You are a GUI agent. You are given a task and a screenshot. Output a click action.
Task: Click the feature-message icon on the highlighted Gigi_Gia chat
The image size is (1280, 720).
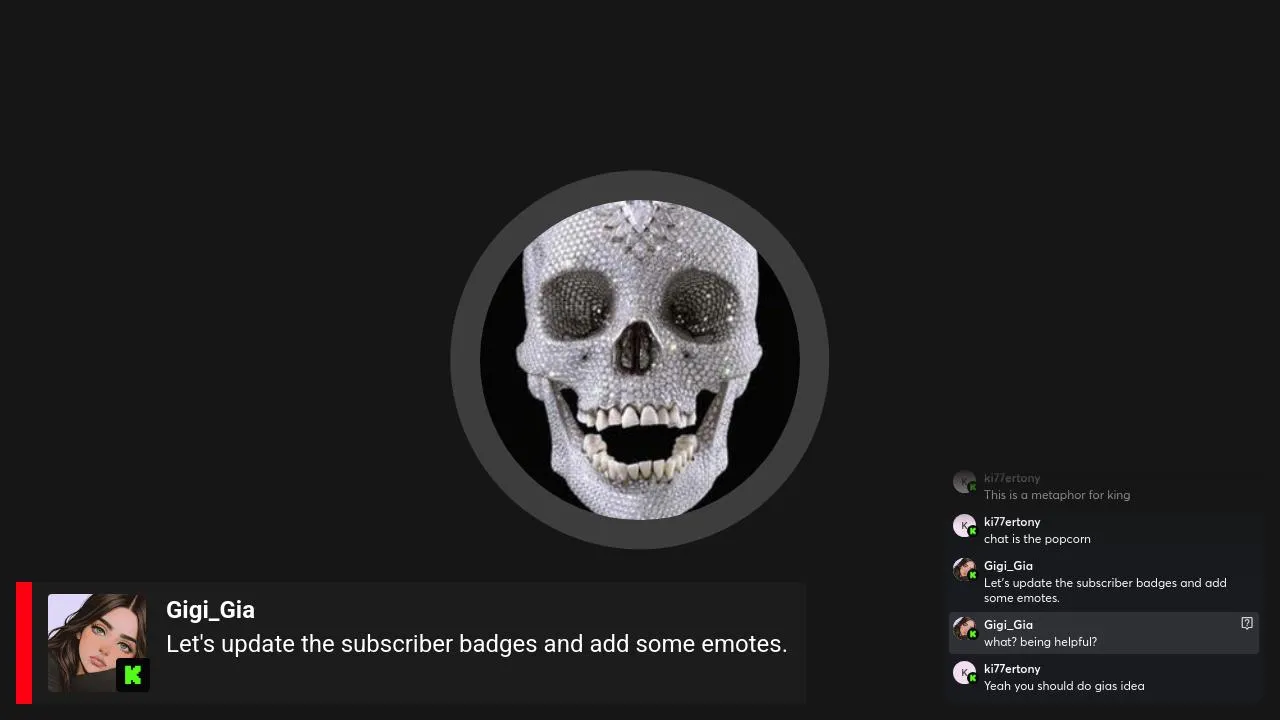point(1247,623)
